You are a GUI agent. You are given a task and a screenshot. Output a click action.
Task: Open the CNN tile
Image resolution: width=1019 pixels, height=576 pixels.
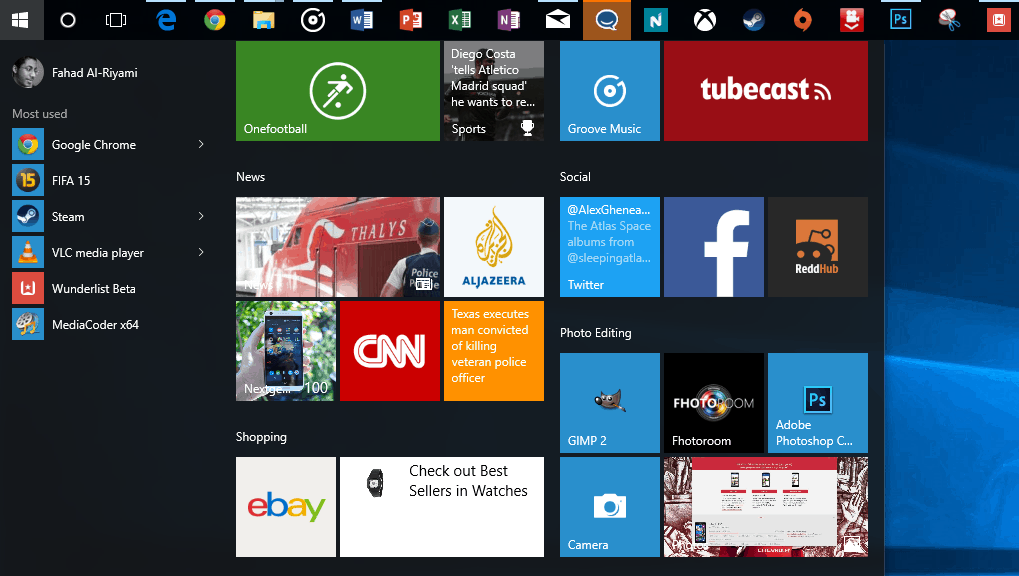(389, 351)
